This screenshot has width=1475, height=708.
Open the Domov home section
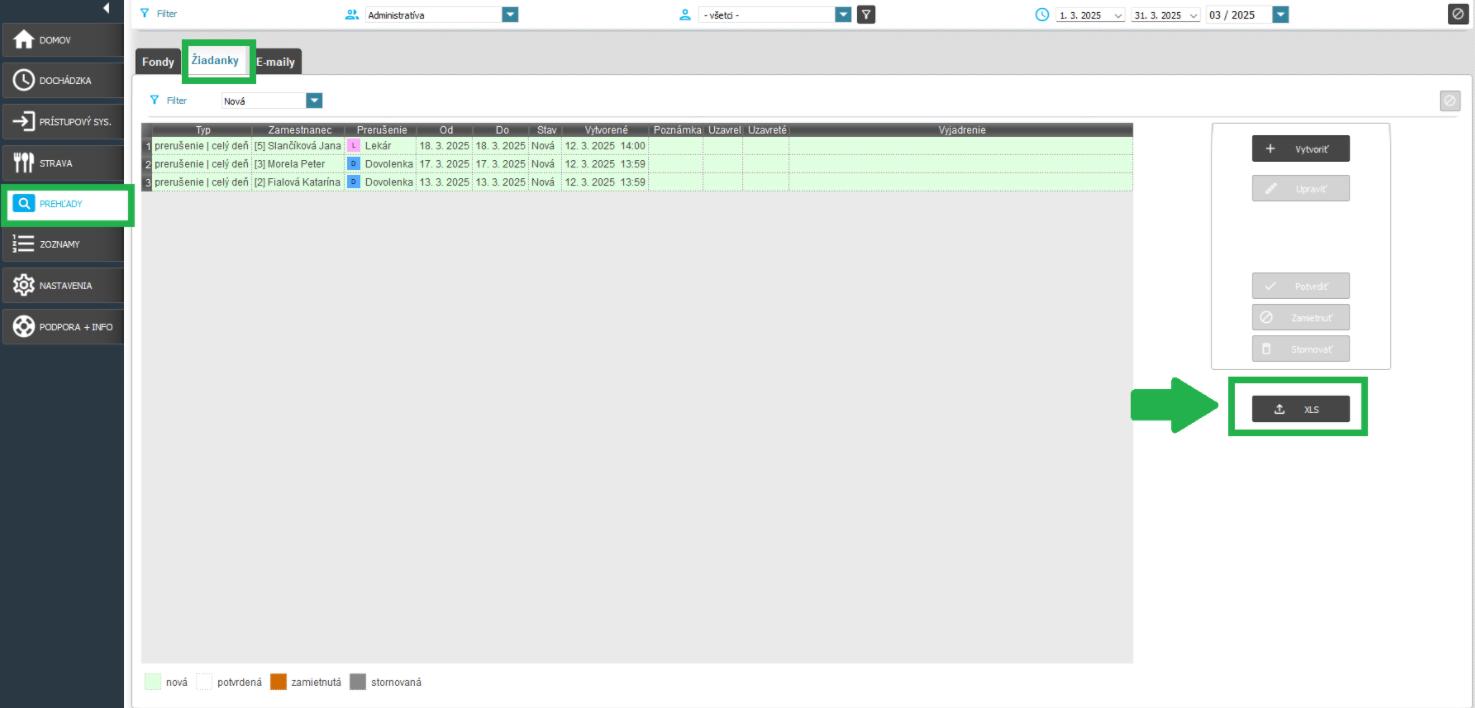point(62,40)
